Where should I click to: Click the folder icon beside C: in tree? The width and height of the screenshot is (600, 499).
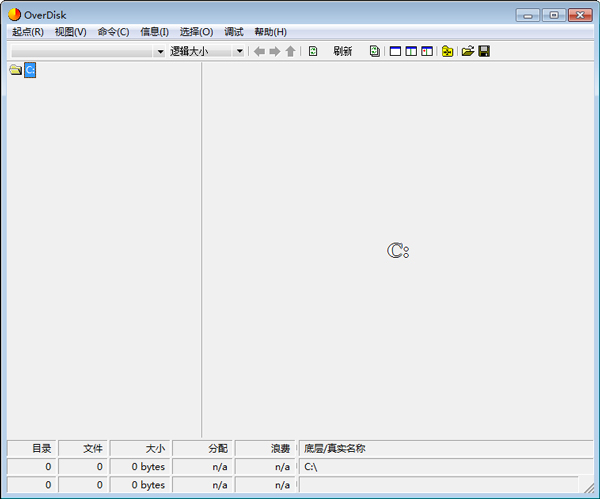coord(16,70)
